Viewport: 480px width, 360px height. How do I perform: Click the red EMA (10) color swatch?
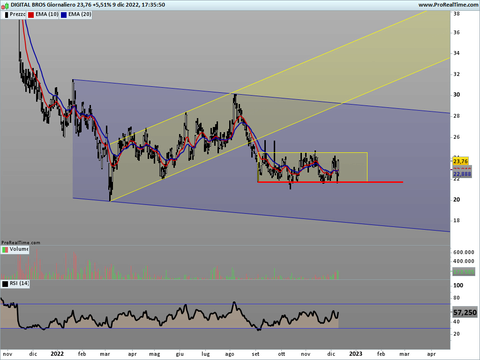click(31, 15)
